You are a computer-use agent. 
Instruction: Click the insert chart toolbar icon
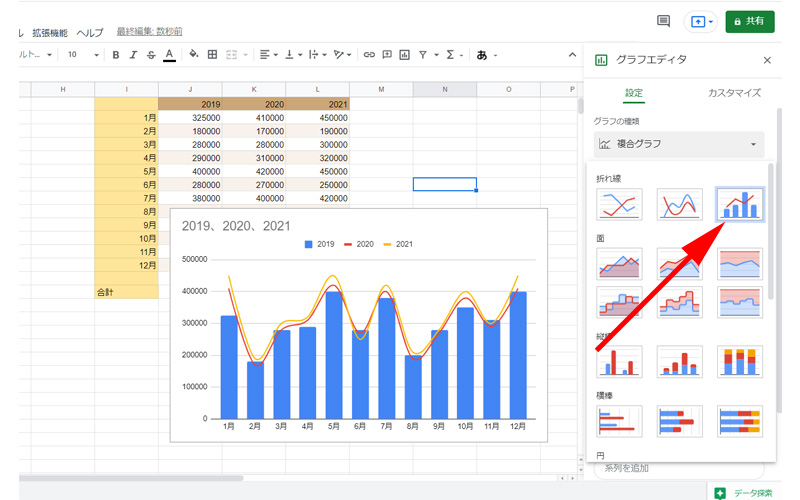pyautogui.click(x=404, y=55)
